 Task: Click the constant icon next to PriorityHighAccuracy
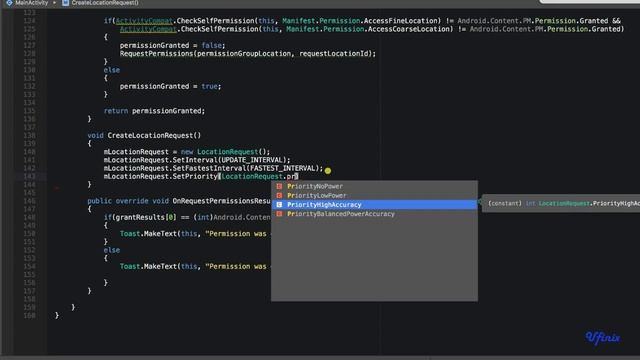pos(279,204)
